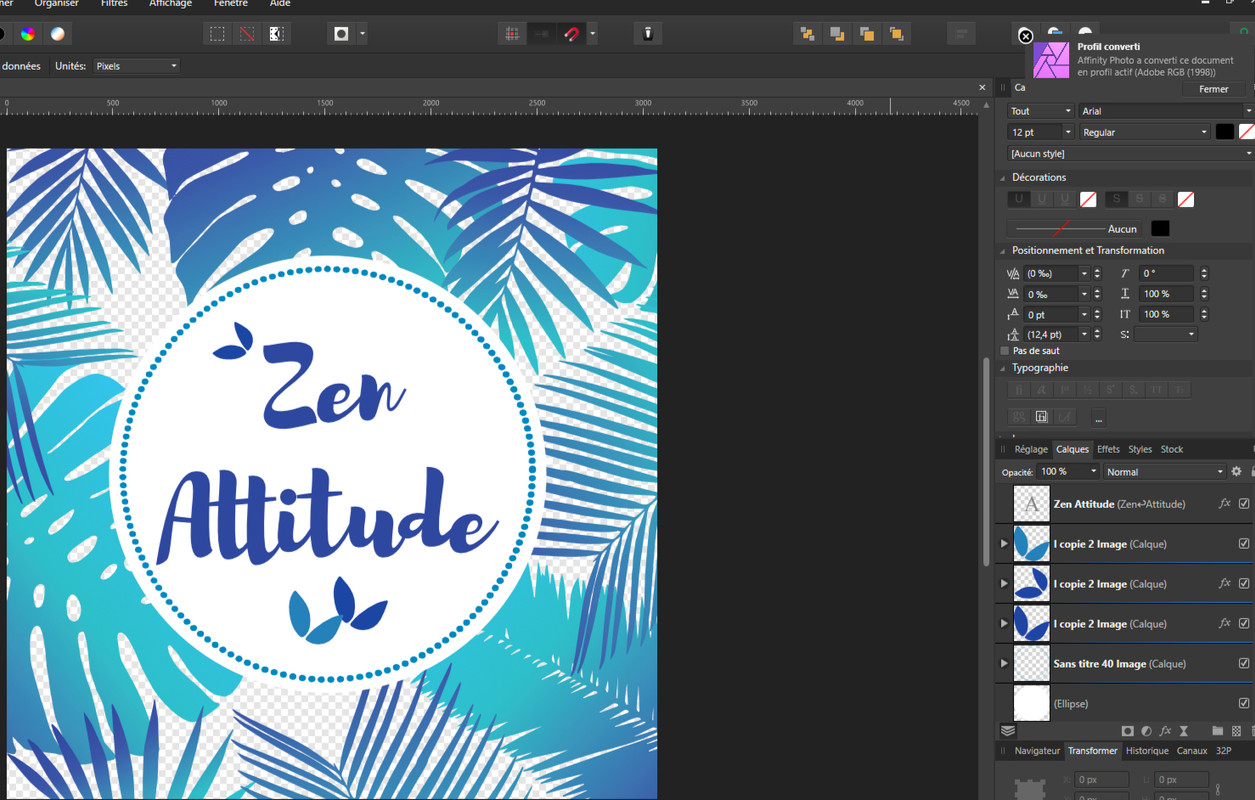Open the Tout font collection dropdown
Screen dimensions: 1255x800
coord(1040,111)
